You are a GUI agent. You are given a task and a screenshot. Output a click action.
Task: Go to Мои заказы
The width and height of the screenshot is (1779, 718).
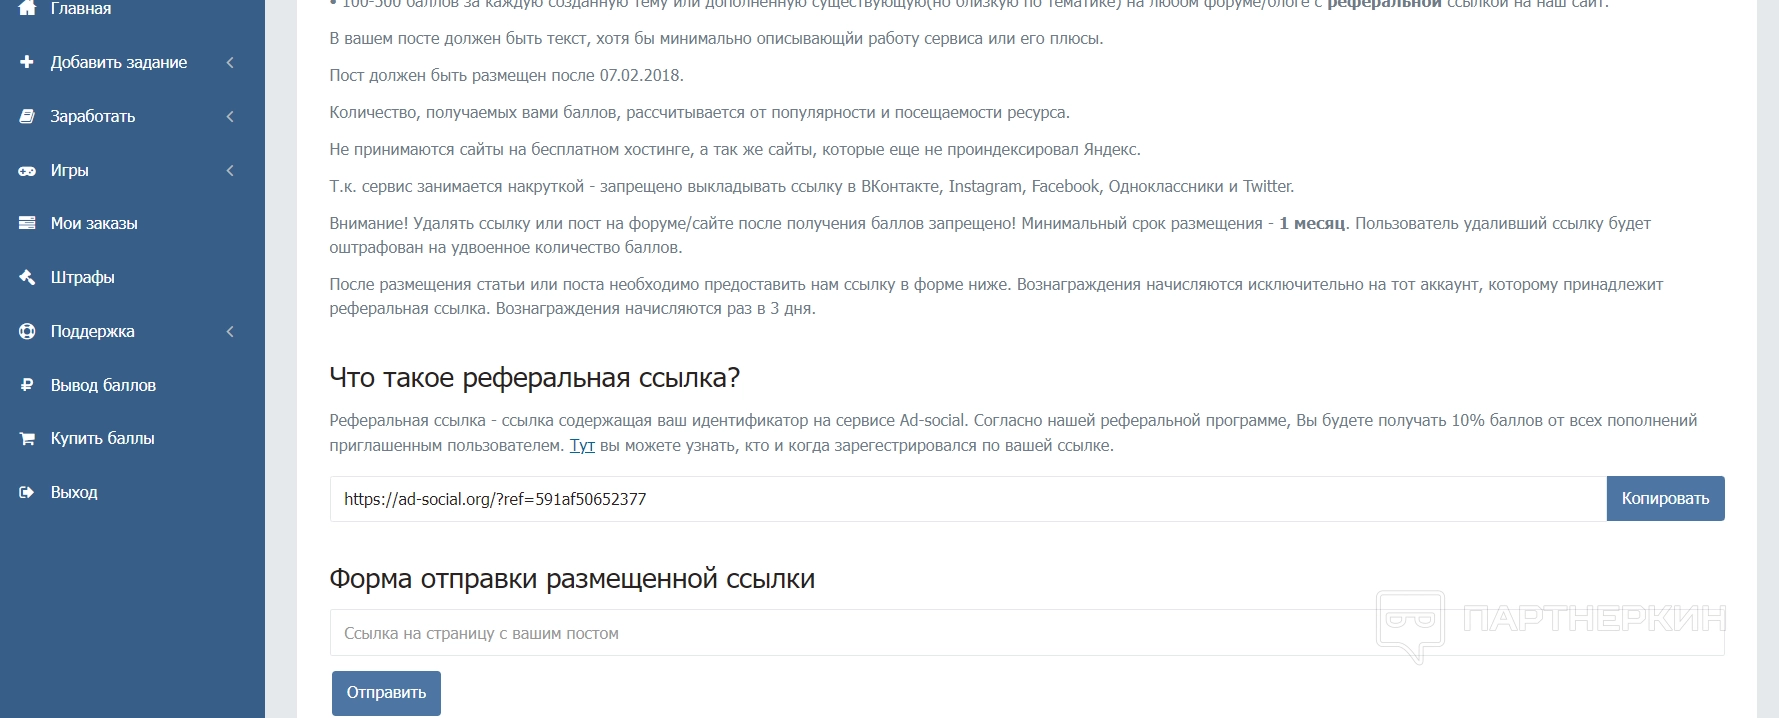click(x=94, y=223)
